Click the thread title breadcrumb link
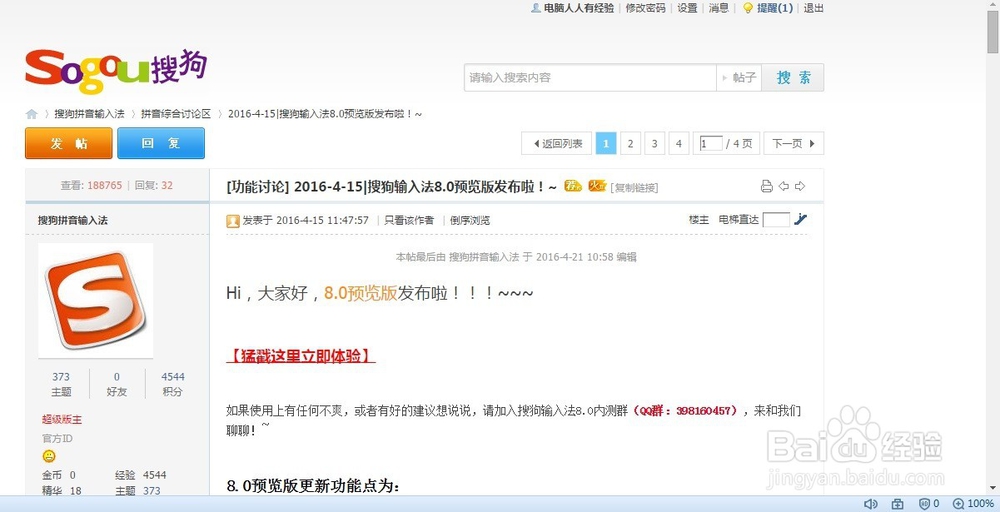 [x=325, y=114]
